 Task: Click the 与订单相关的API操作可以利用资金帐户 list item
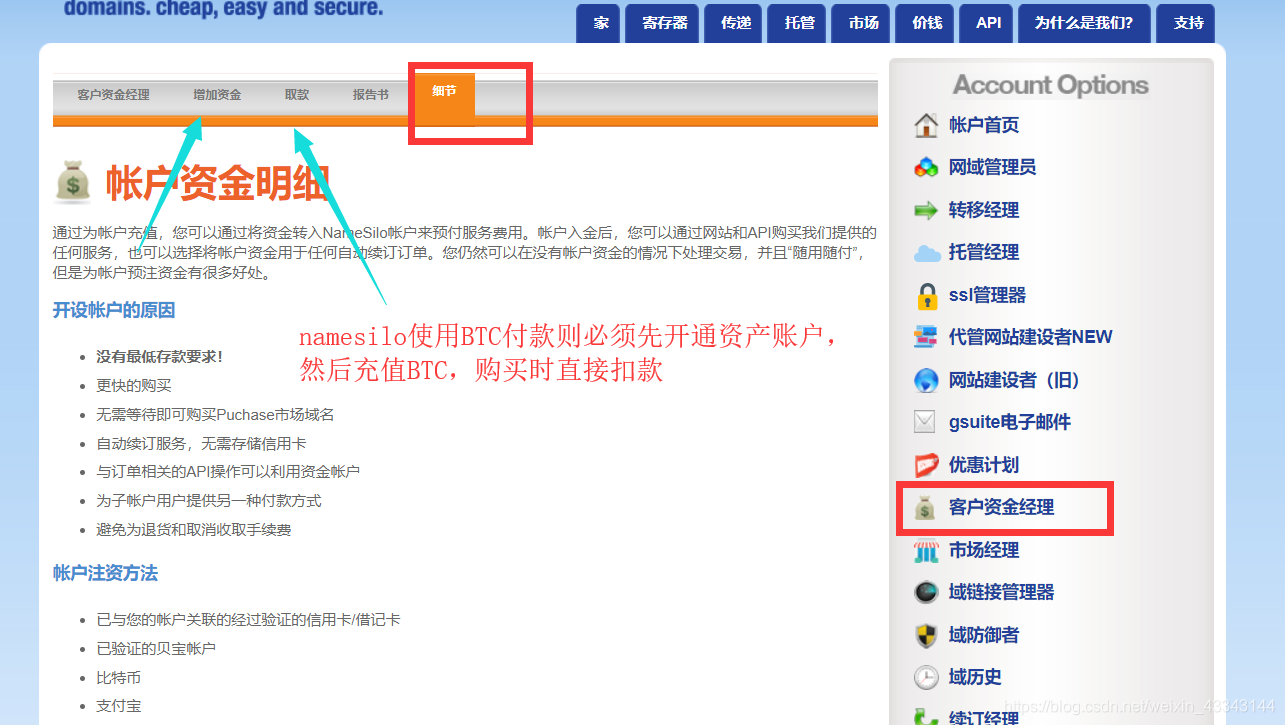pyautogui.click(x=228, y=471)
